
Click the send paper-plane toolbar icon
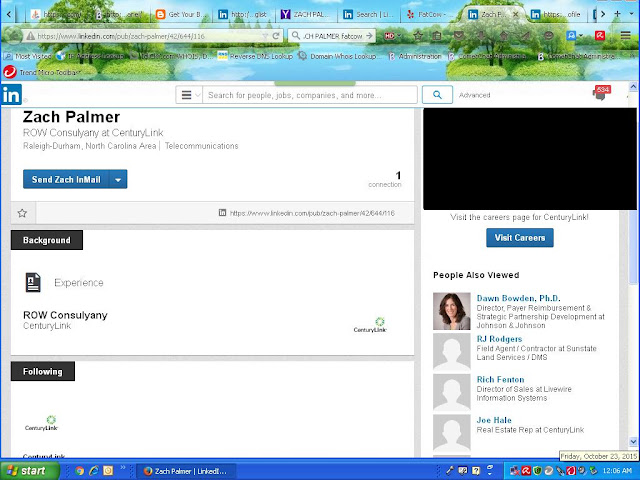pos(526,36)
